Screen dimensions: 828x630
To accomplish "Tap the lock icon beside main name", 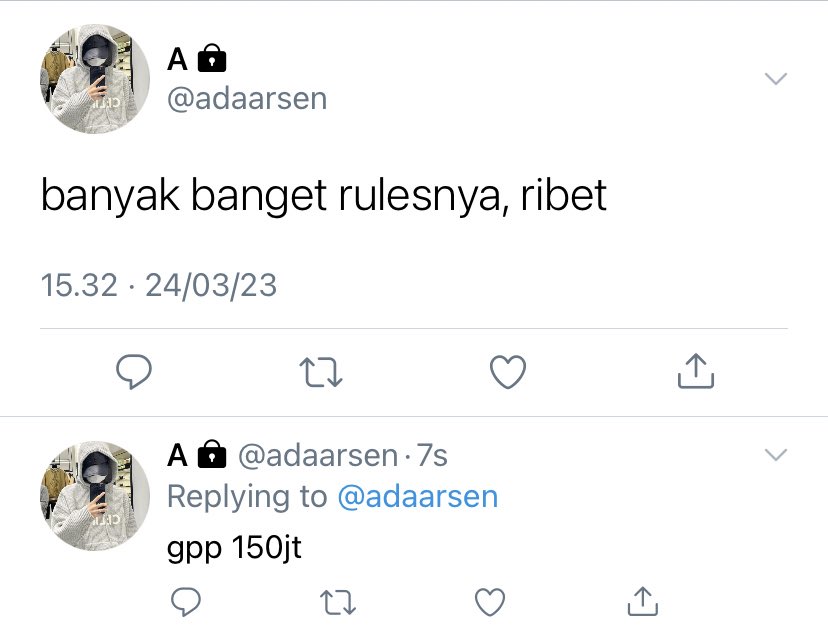I will pyautogui.click(x=212, y=58).
